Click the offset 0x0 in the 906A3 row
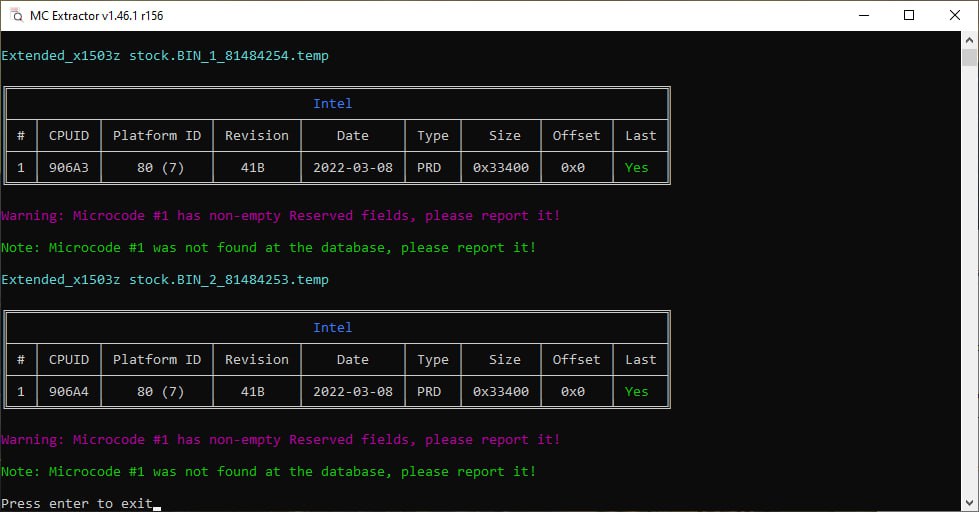Screen dimensions: 979x512 click(573, 167)
